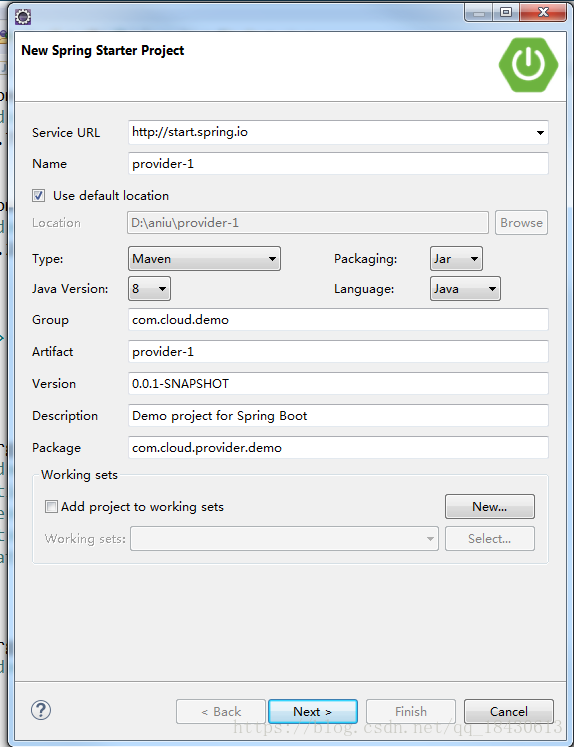Open the Language Java dropdown
574x747 pixels.
pos(465,289)
